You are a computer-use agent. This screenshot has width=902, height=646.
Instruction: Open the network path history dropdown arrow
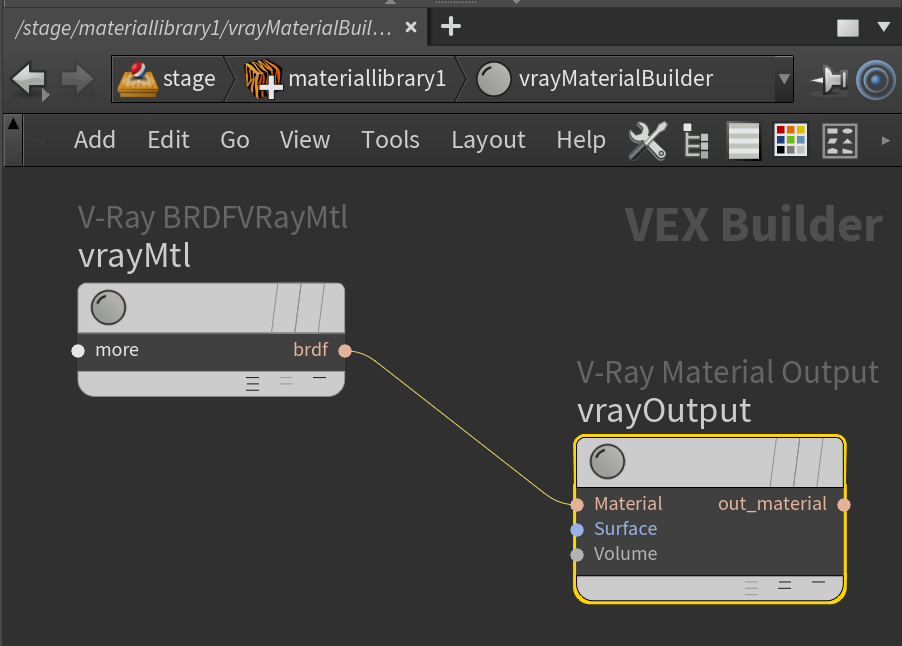click(783, 79)
